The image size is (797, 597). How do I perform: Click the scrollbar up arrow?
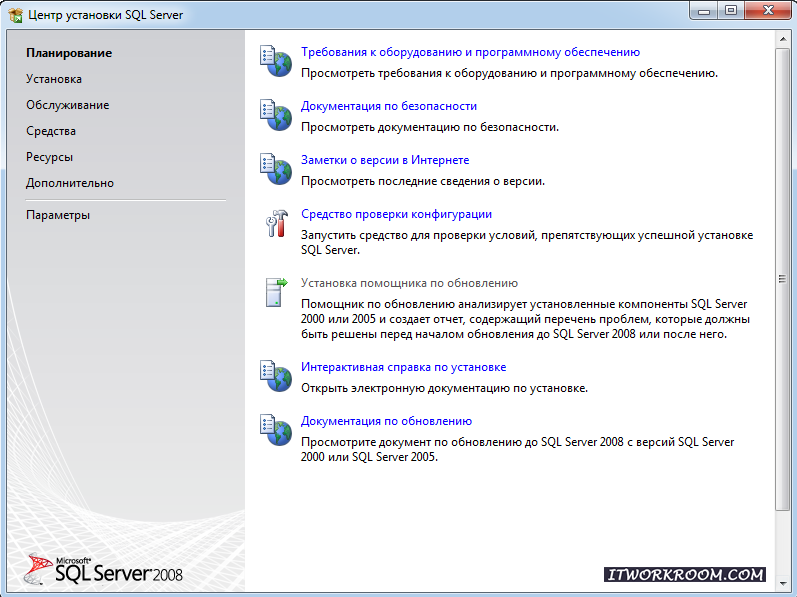[782, 39]
